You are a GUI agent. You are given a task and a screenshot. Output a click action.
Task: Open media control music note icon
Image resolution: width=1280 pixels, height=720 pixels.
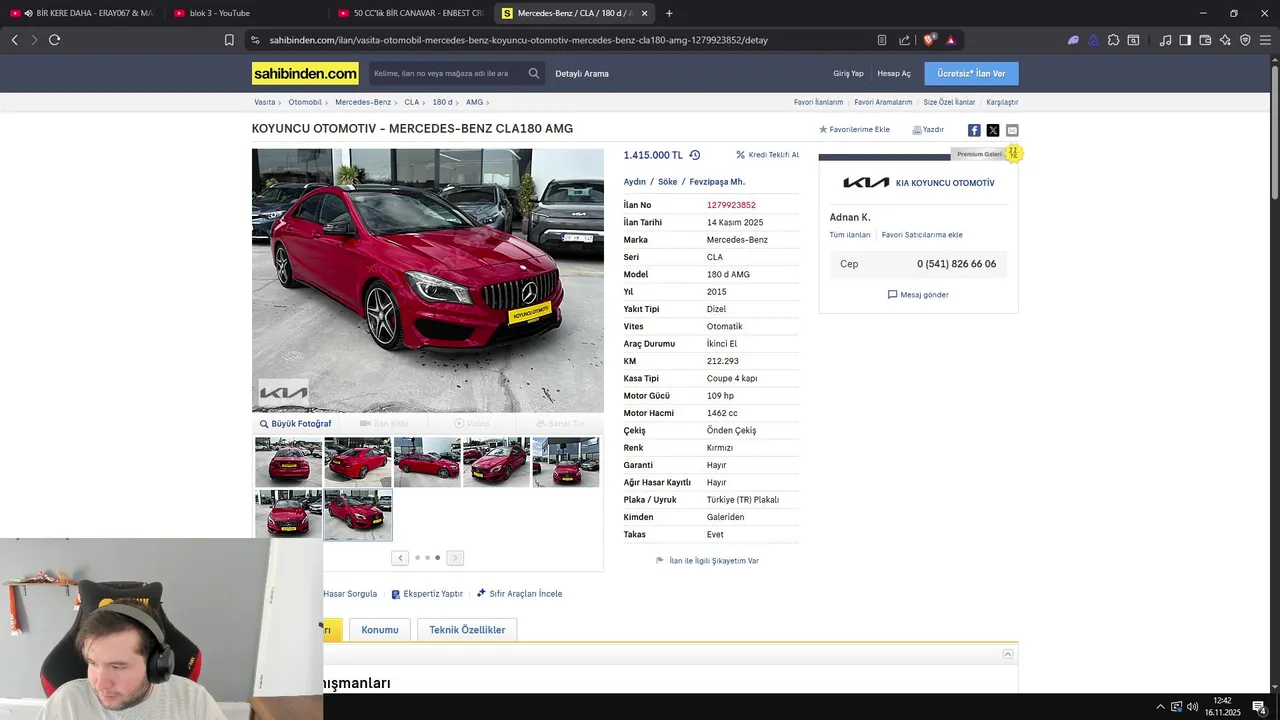tap(1165, 40)
